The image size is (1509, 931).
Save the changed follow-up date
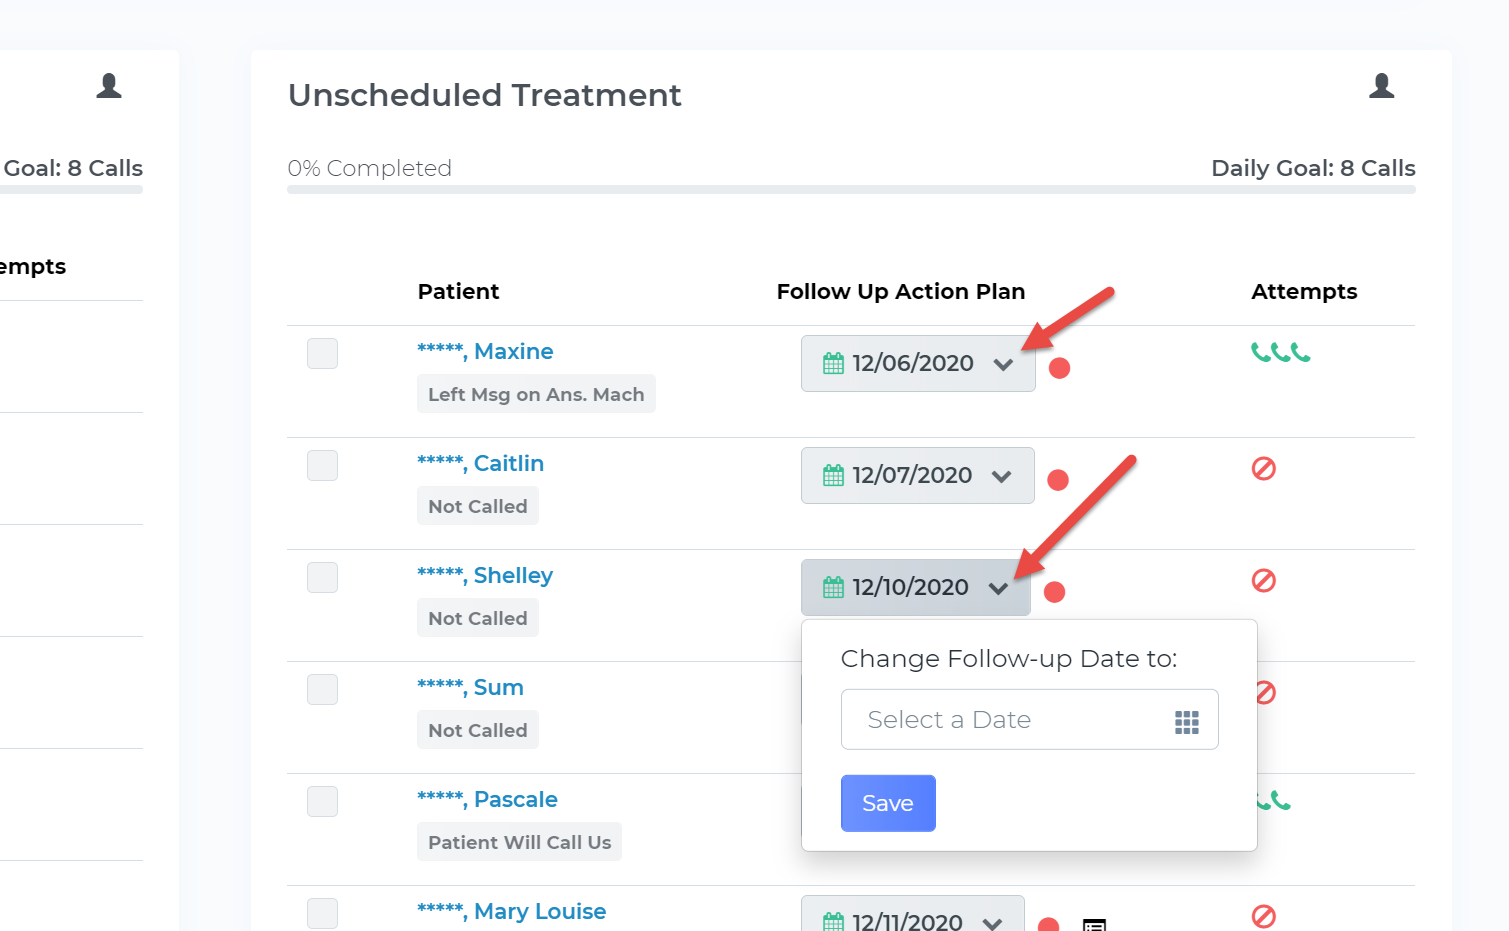pos(888,803)
